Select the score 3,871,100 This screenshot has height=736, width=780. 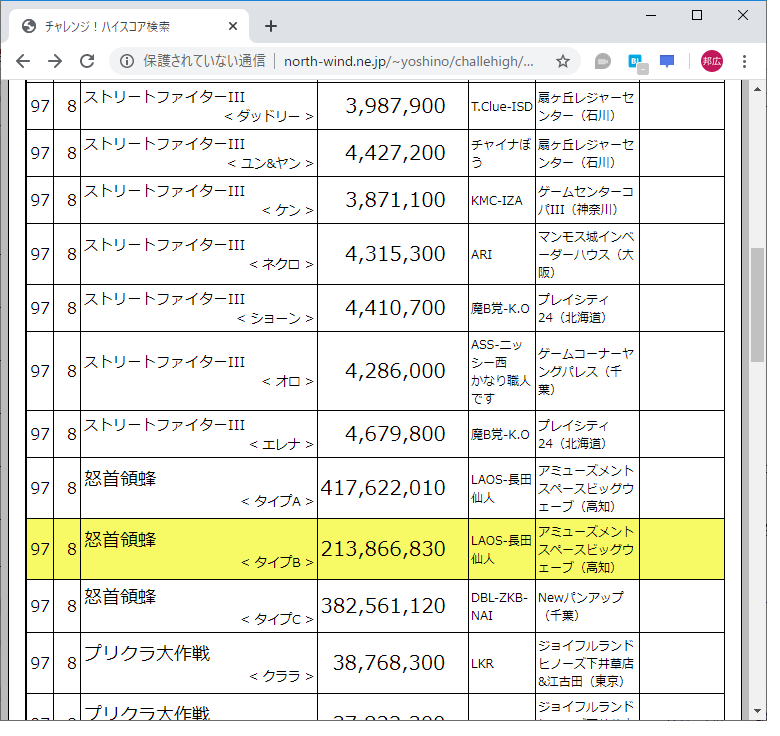point(395,200)
